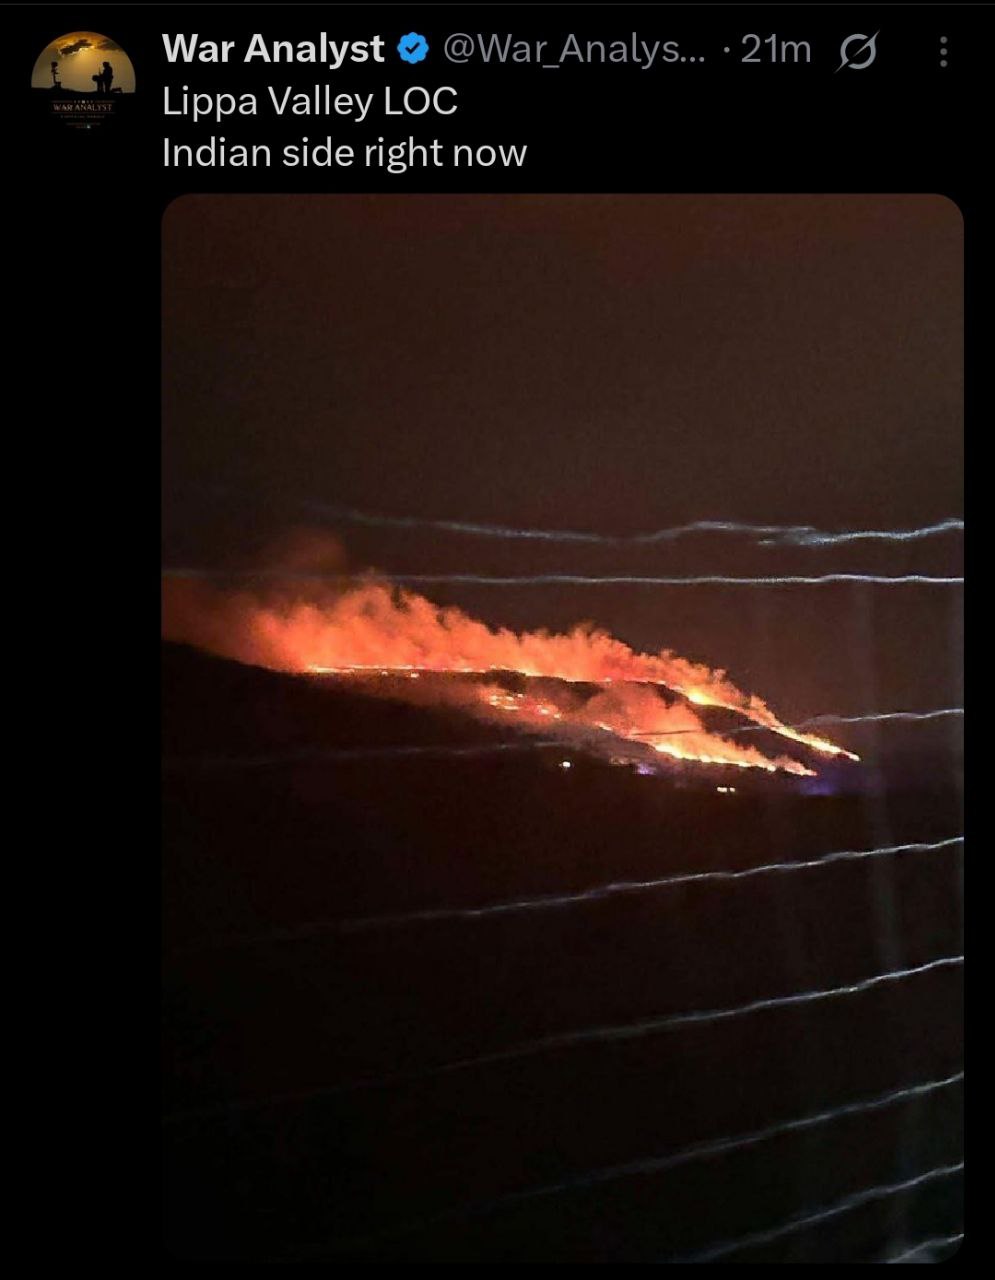Click the soldier silhouette in avatar
The width and height of the screenshot is (995, 1280).
pos(104,77)
